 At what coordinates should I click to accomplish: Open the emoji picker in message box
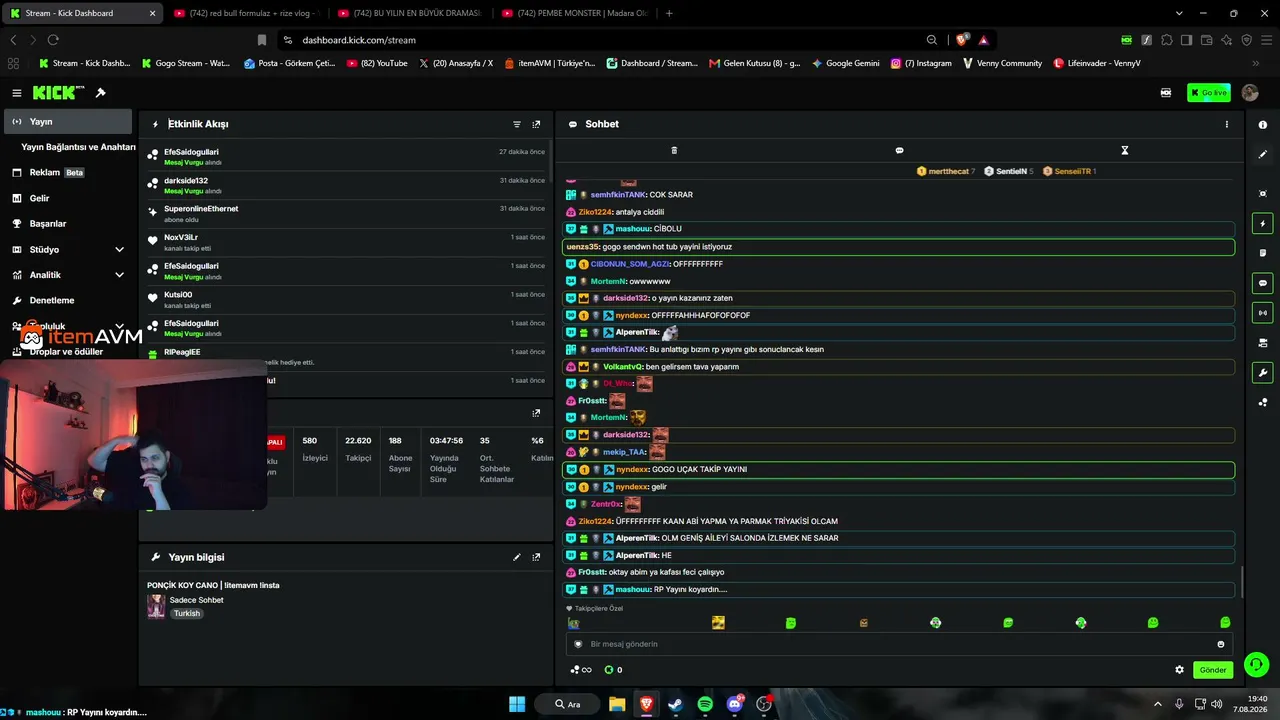tap(1220, 644)
